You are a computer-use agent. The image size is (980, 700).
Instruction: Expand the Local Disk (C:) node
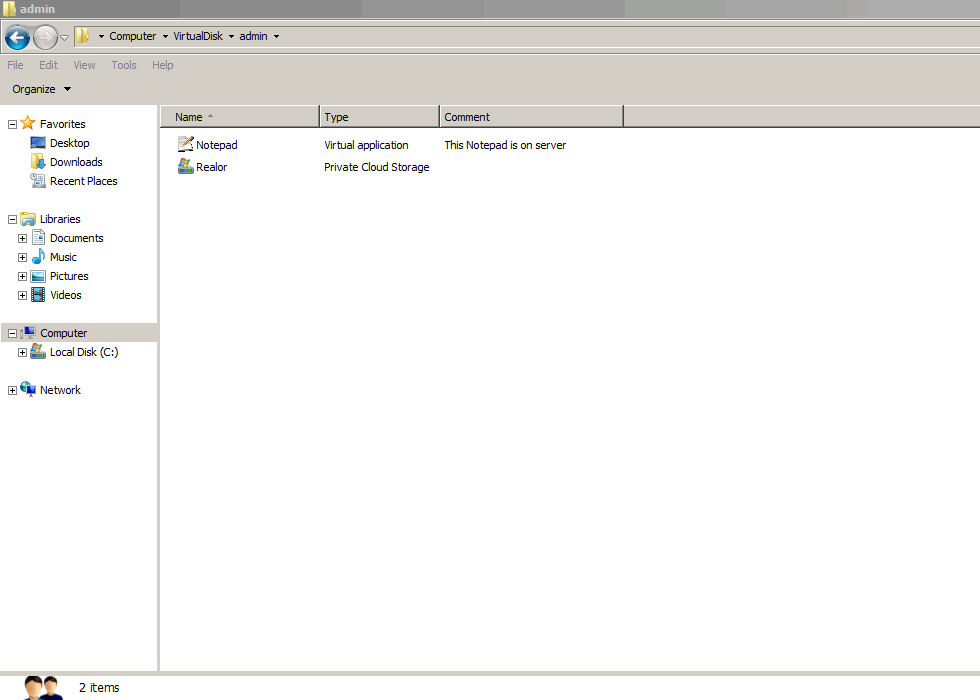coord(22,352)
